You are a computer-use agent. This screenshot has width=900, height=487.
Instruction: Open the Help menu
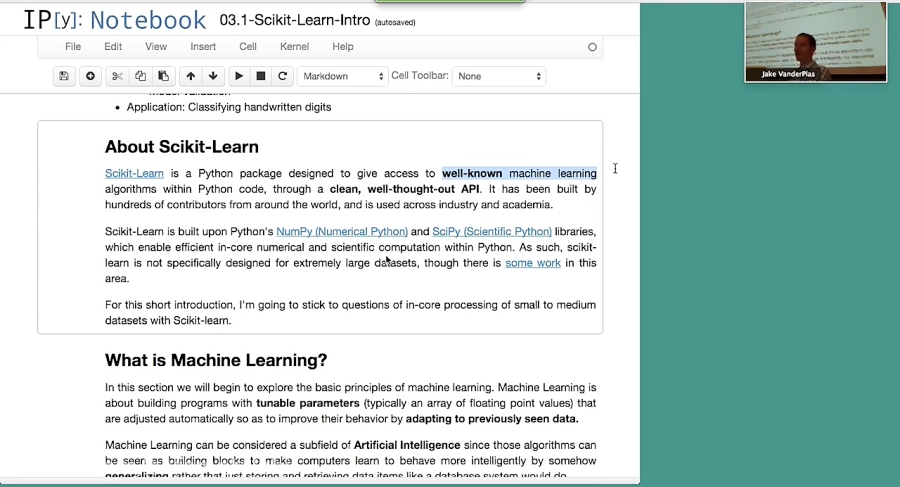pos(343,47)
